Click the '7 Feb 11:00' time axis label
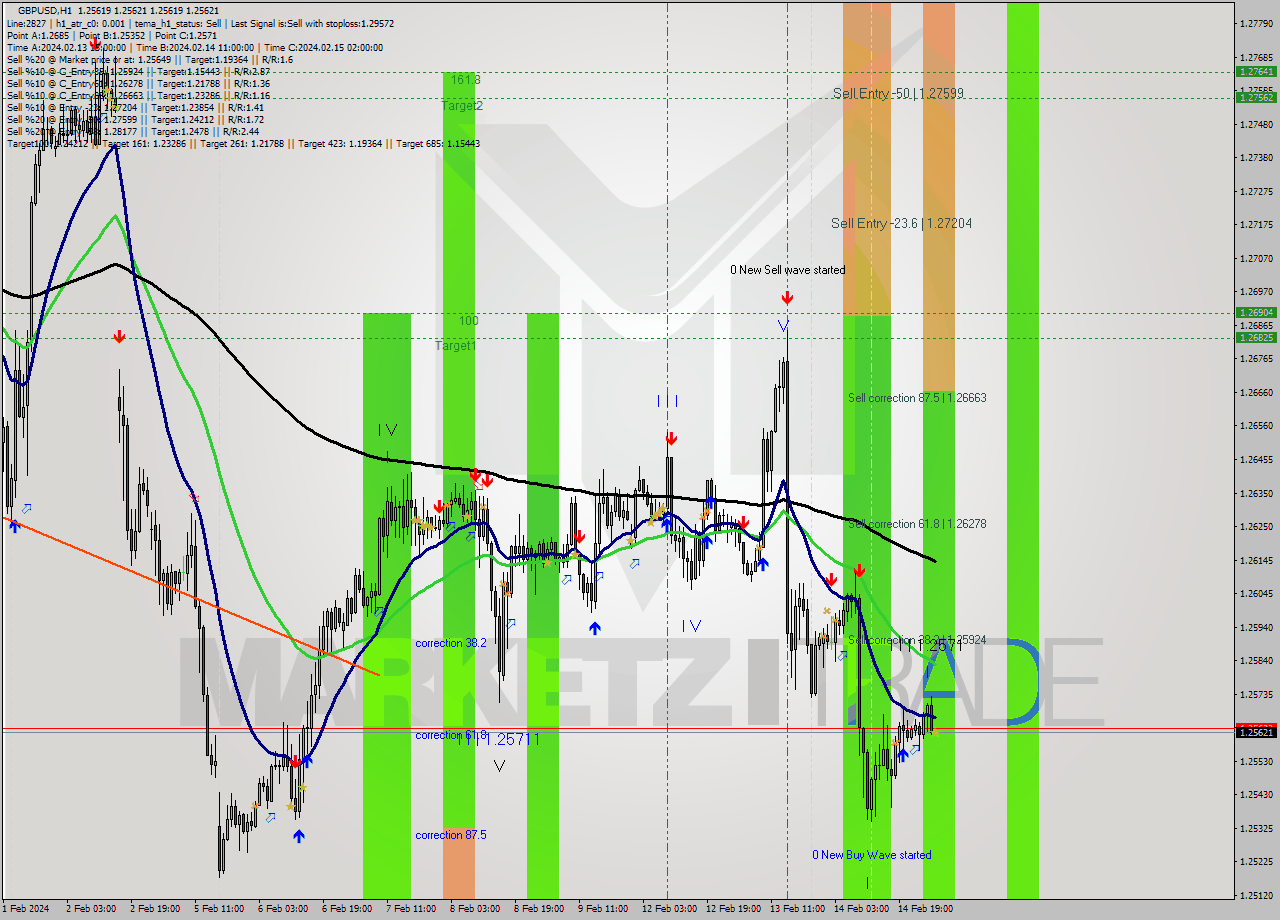The height and width of the screenshot is (920, 1280). pos(411,909)
